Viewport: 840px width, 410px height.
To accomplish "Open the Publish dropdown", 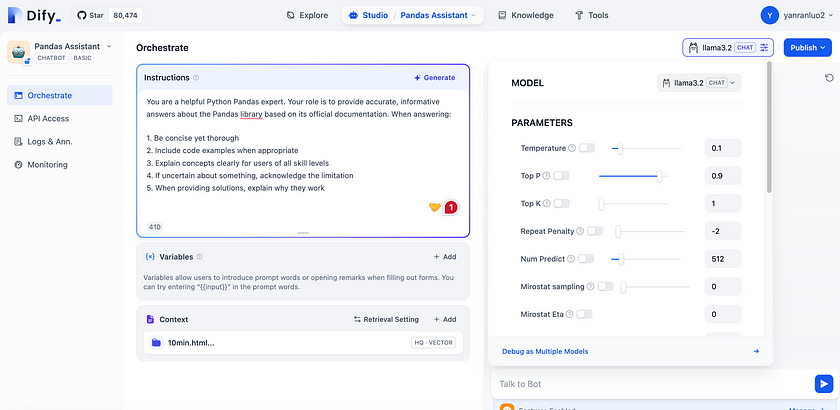I will (x=808, y=48).
